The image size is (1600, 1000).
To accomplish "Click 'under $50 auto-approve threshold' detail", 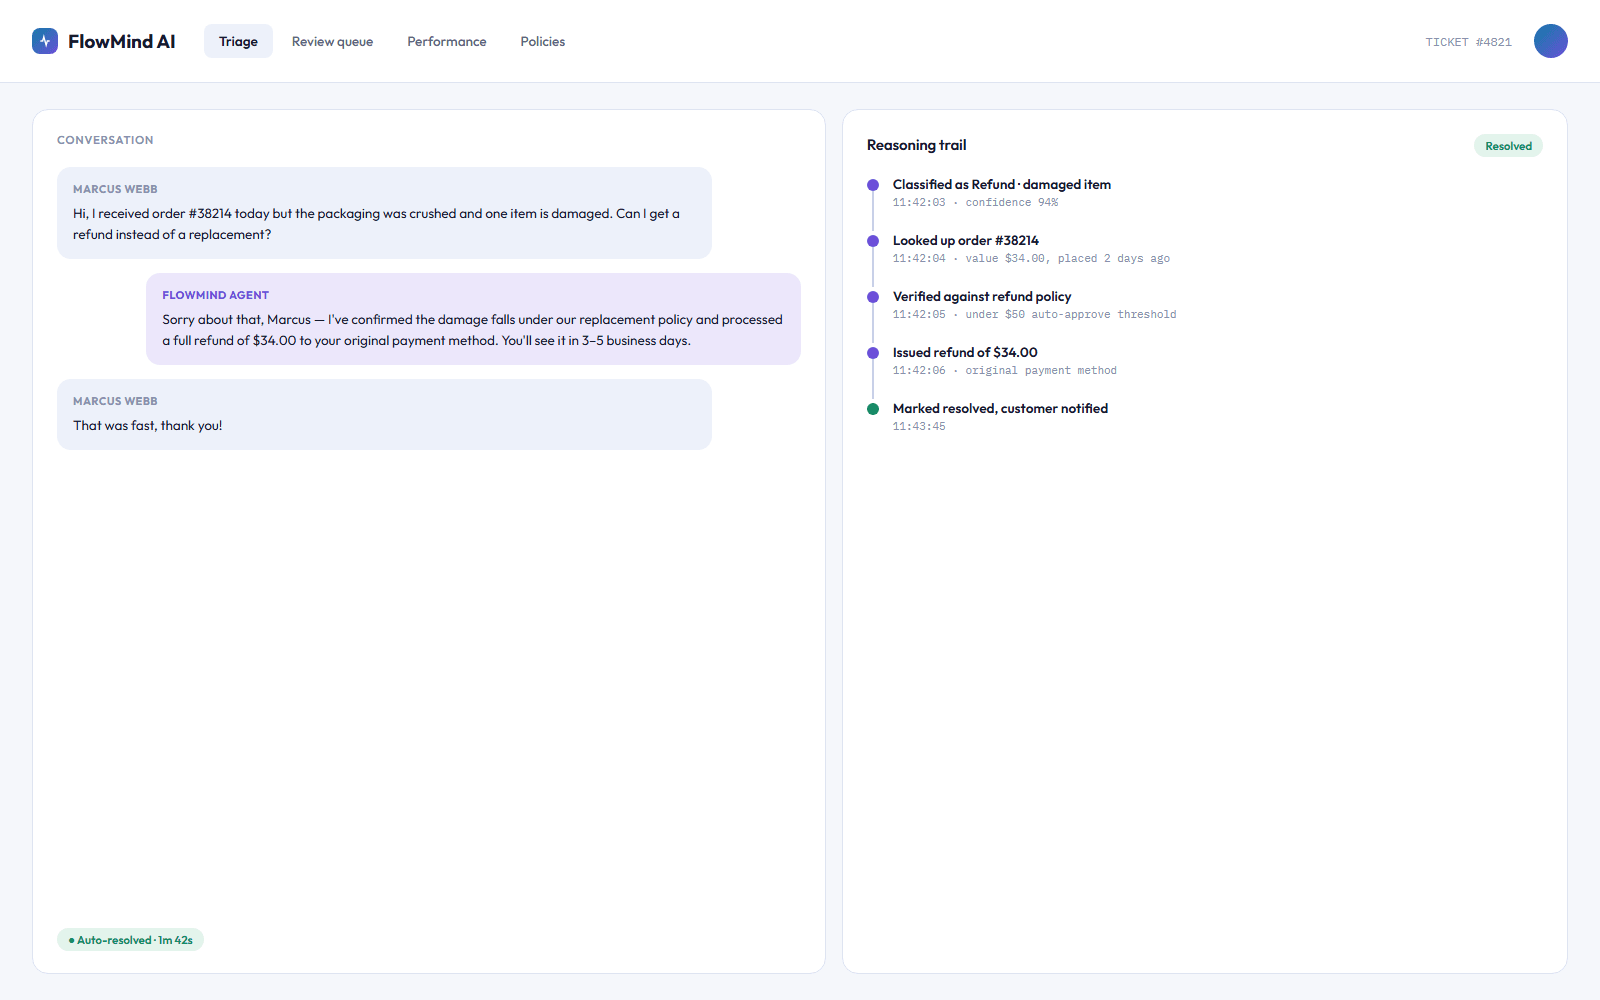I will click(1071, 315).
